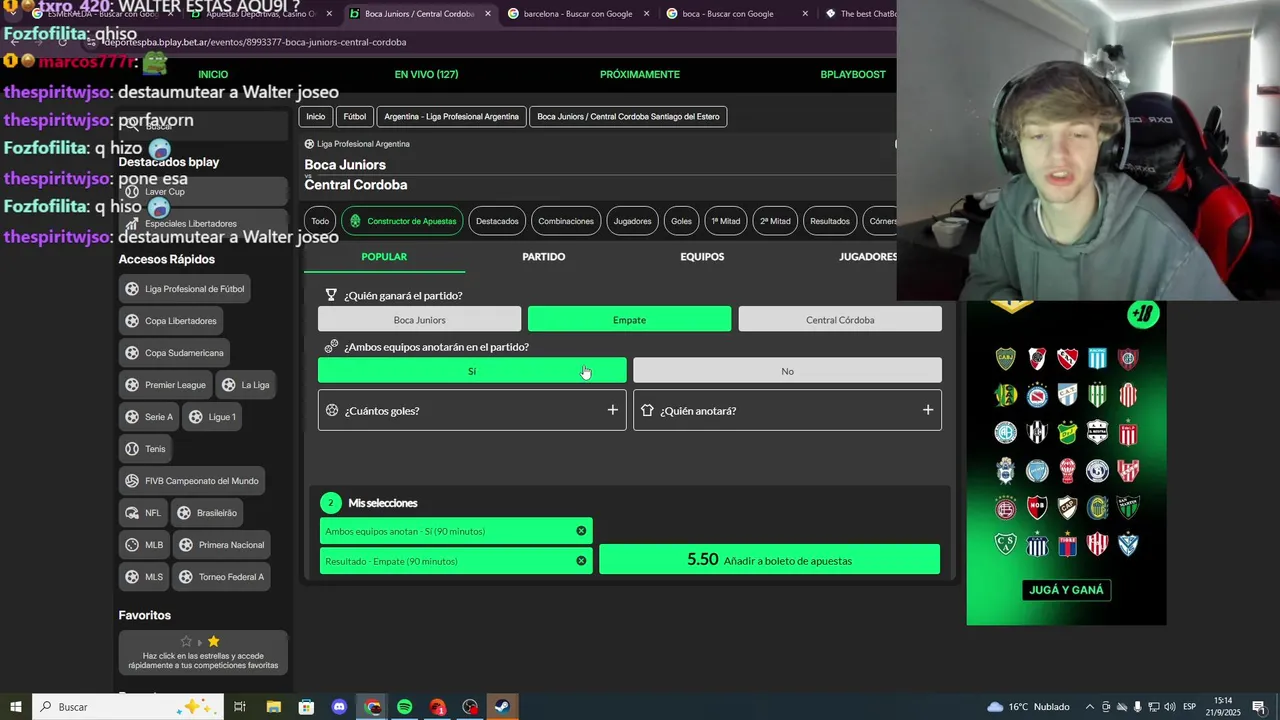Open the INICIO menu item
Viewport: 1280px width, 720px height.
point(213,74)
